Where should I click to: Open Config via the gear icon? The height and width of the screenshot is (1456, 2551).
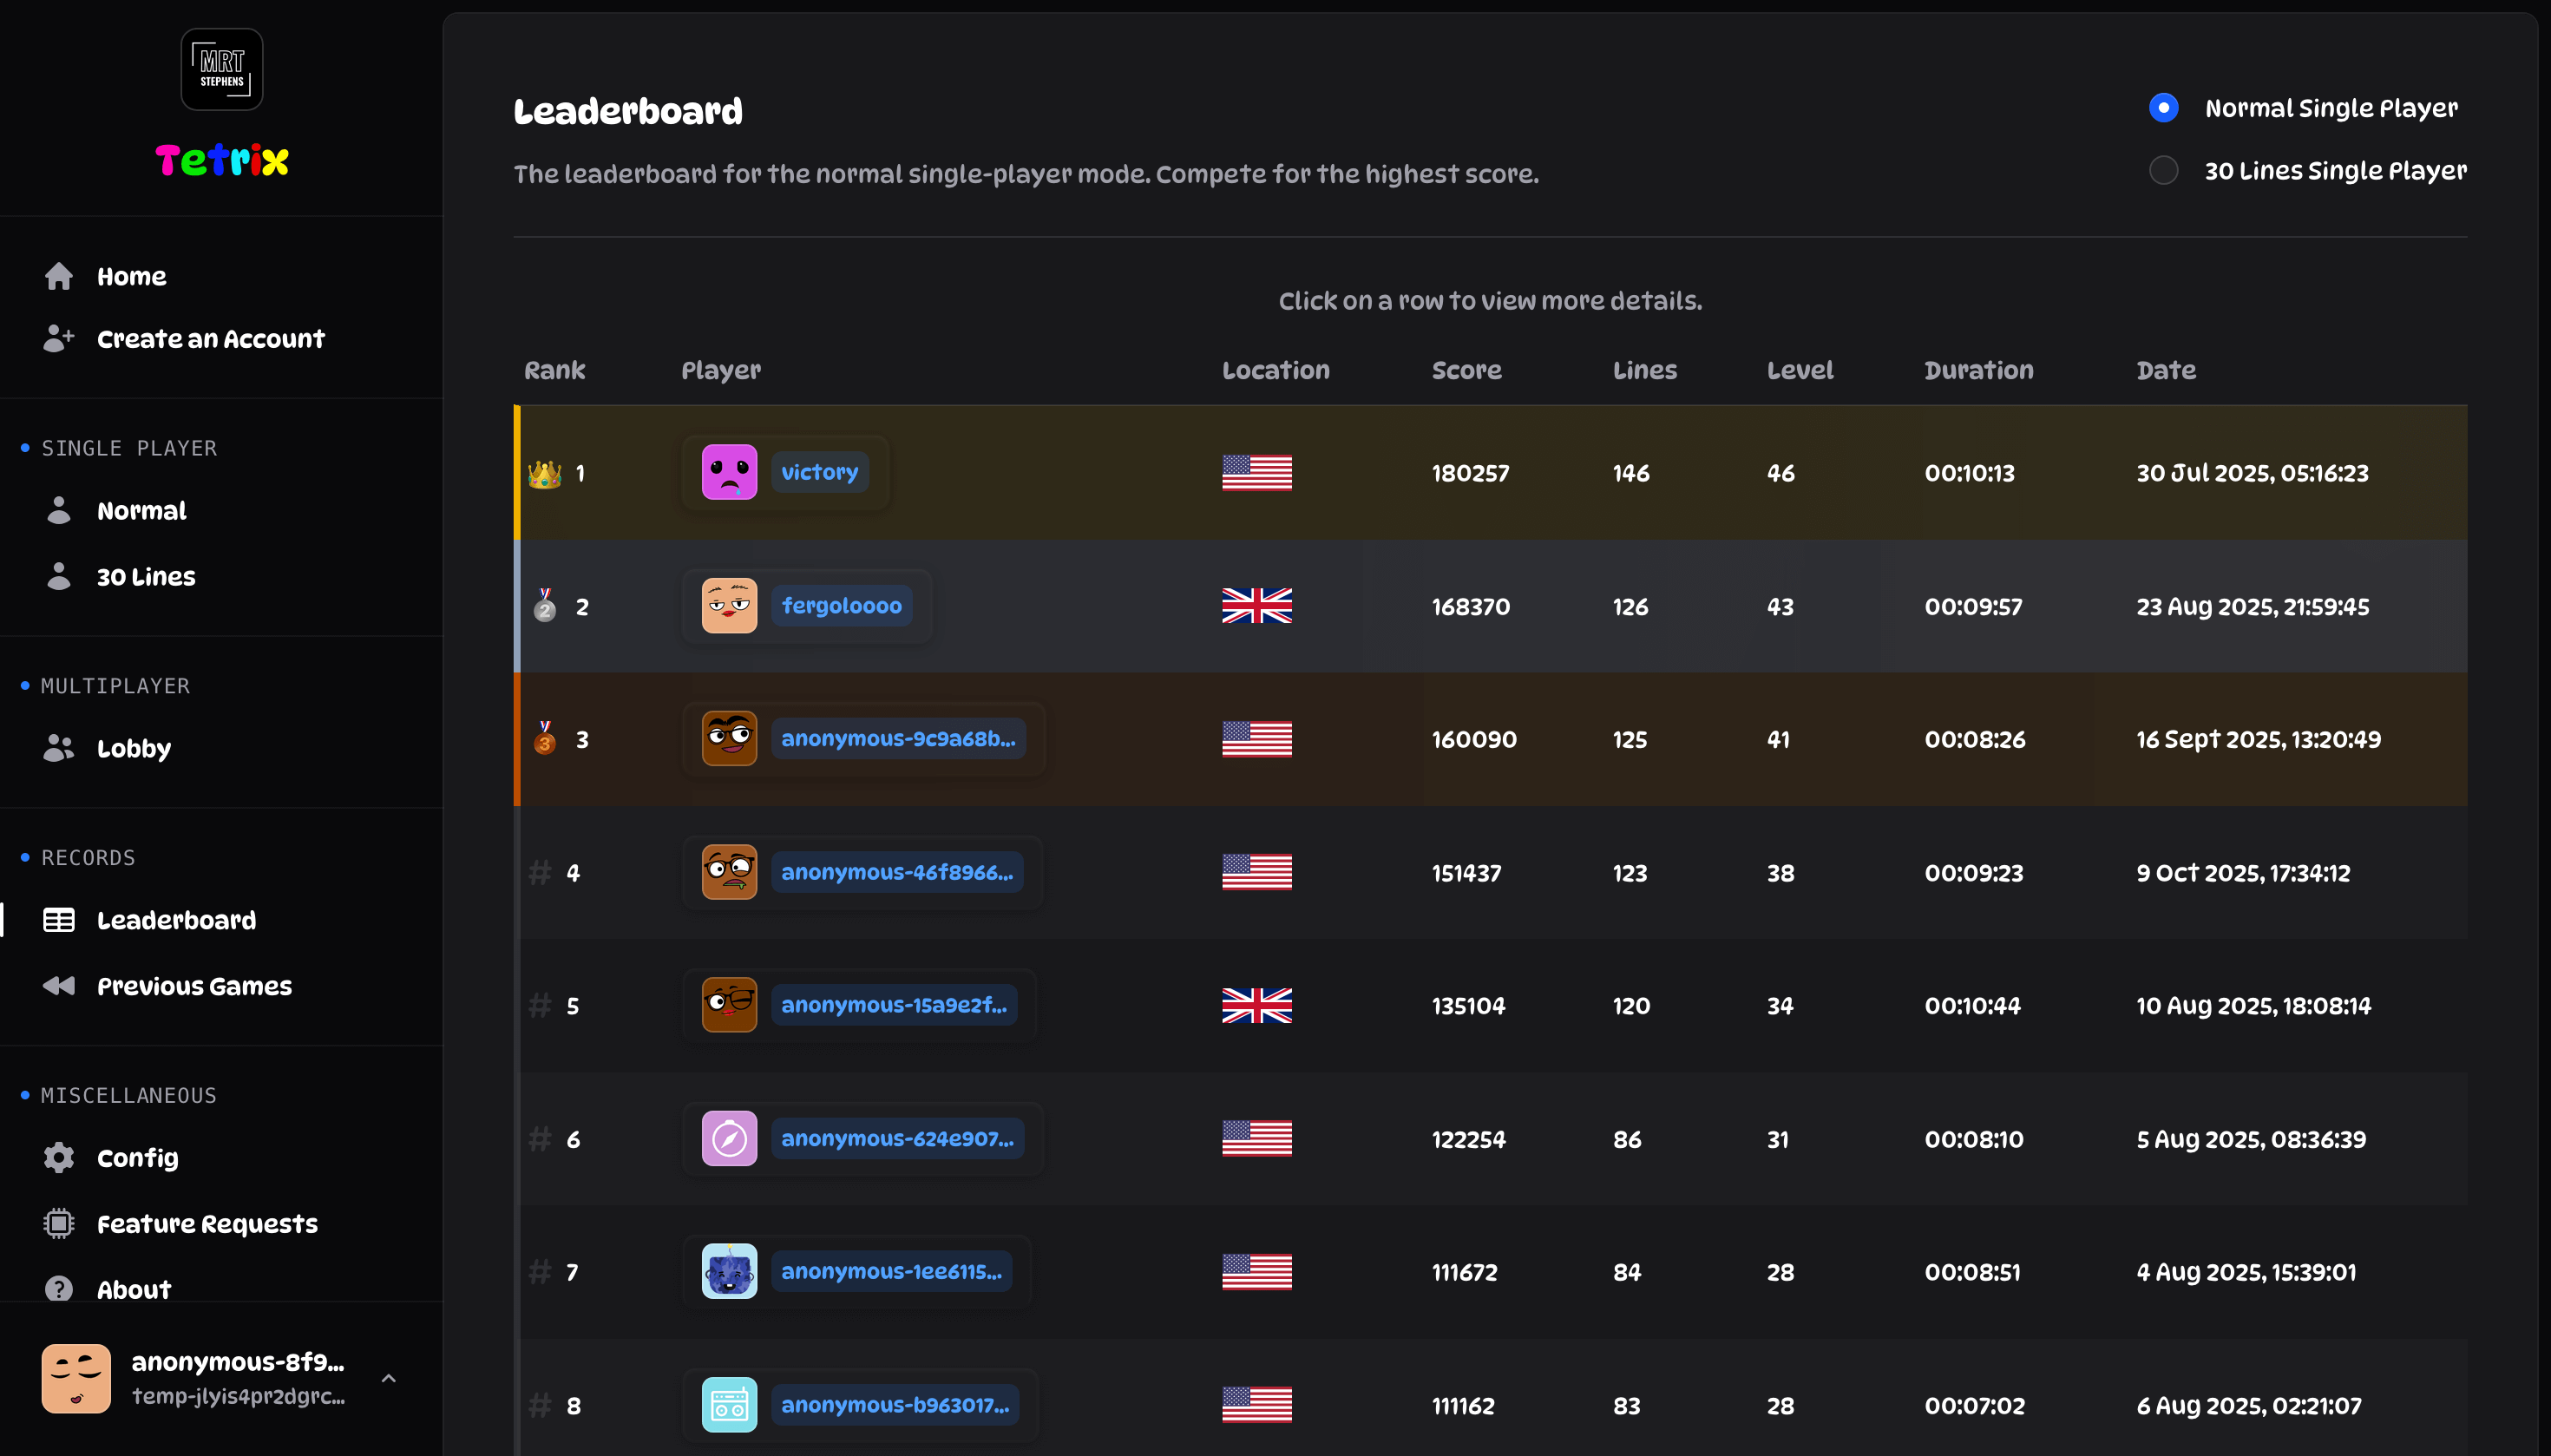point(59,1157)
